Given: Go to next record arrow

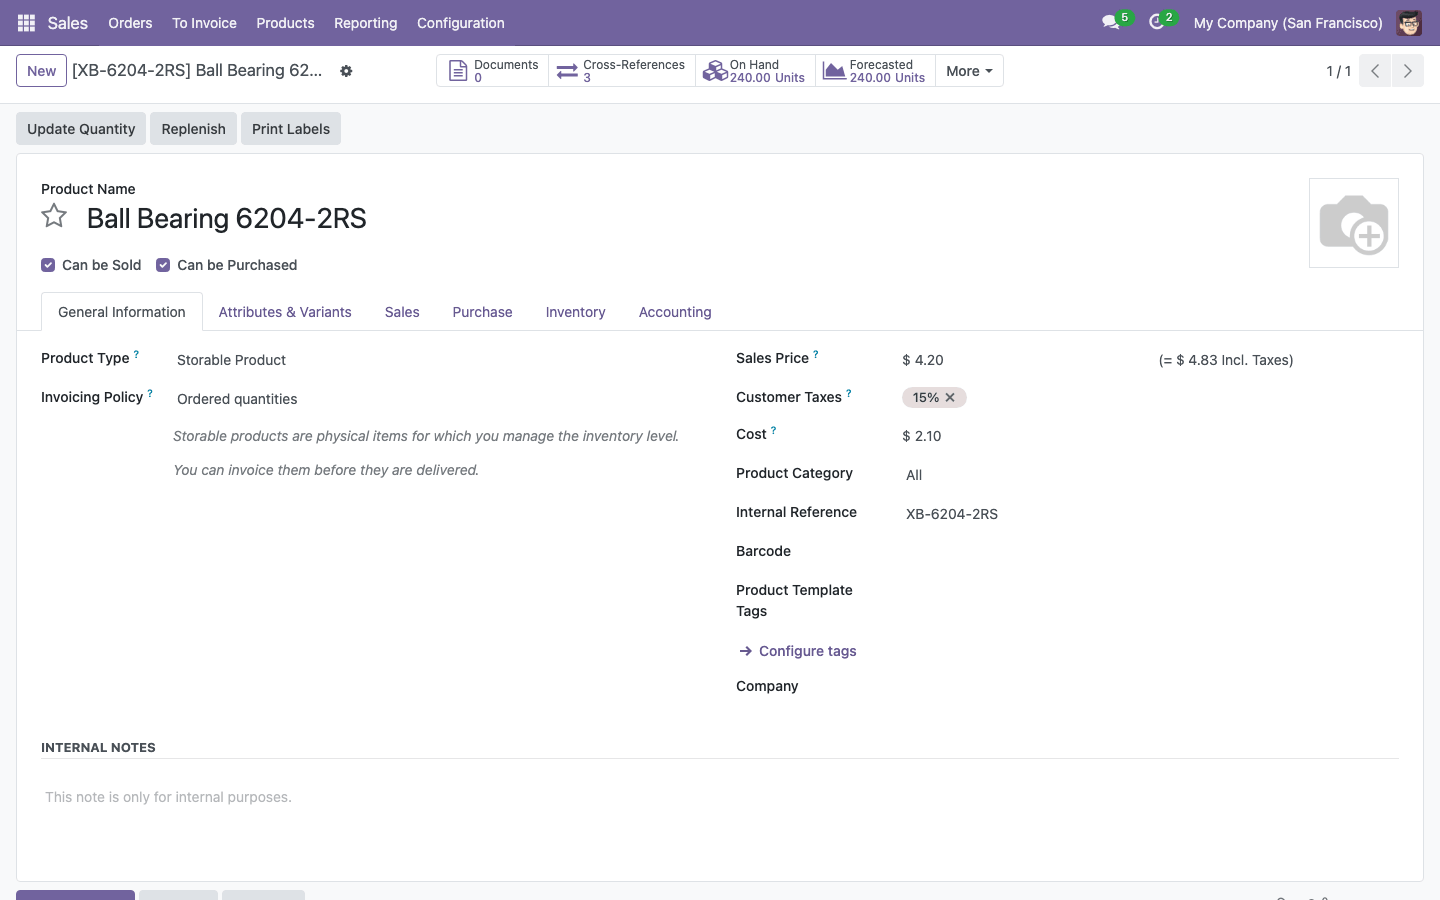Looking at the screenshot, I should click(1407, 71).
